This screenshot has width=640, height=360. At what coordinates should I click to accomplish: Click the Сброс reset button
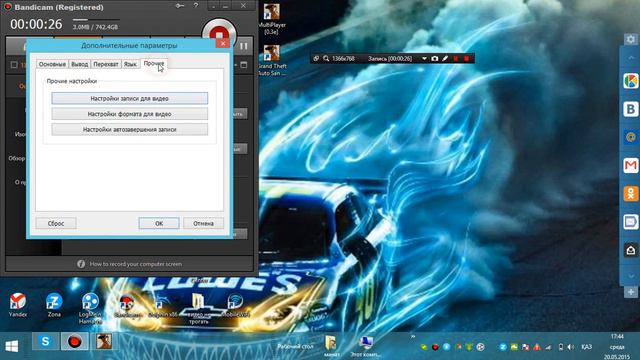[x=56, y=223]
